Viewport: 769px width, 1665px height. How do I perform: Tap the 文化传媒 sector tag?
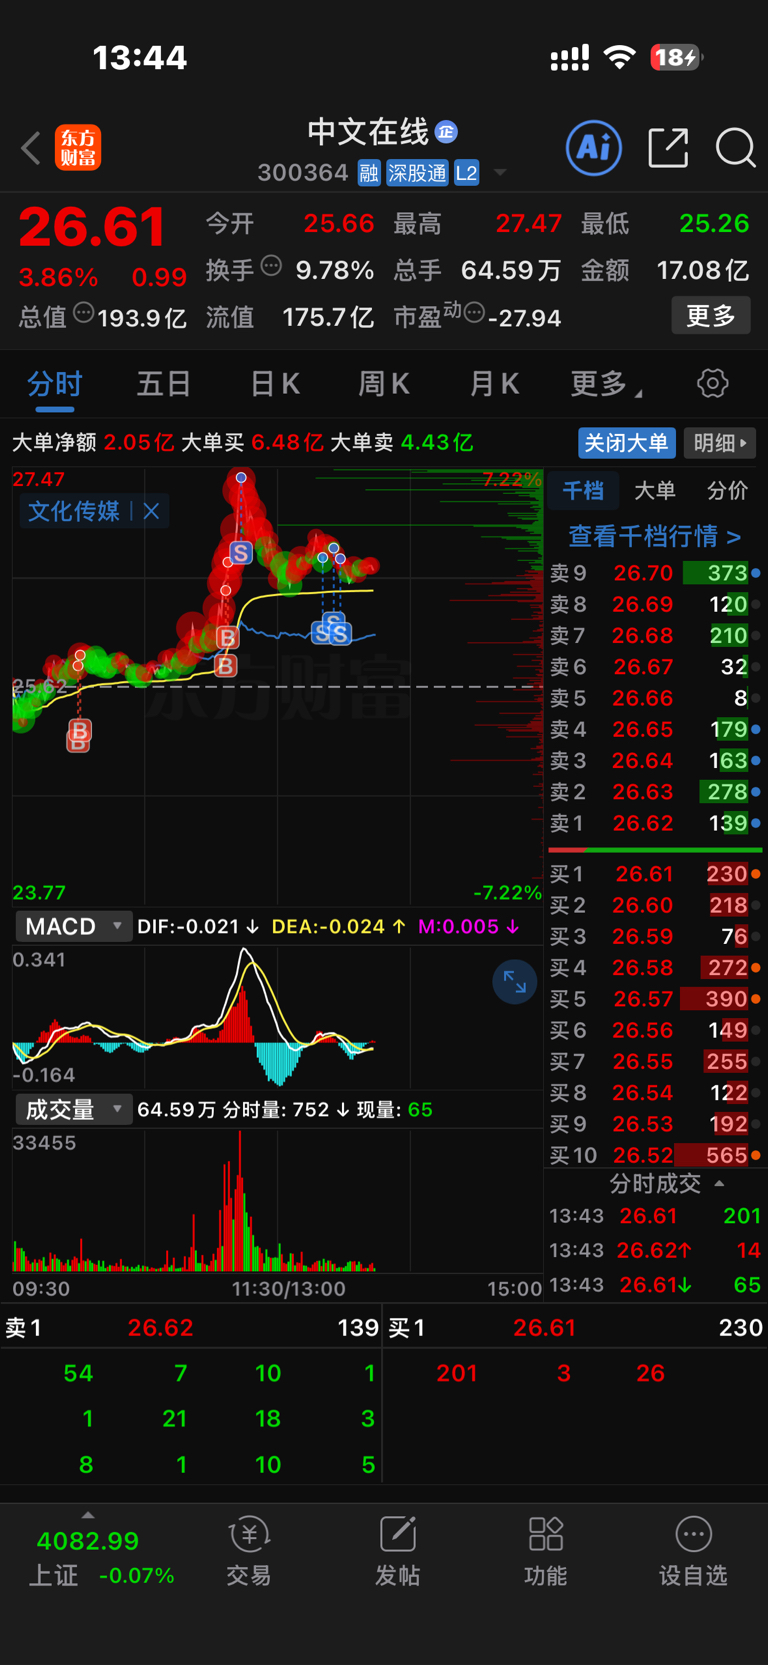[x=74, y=511]
